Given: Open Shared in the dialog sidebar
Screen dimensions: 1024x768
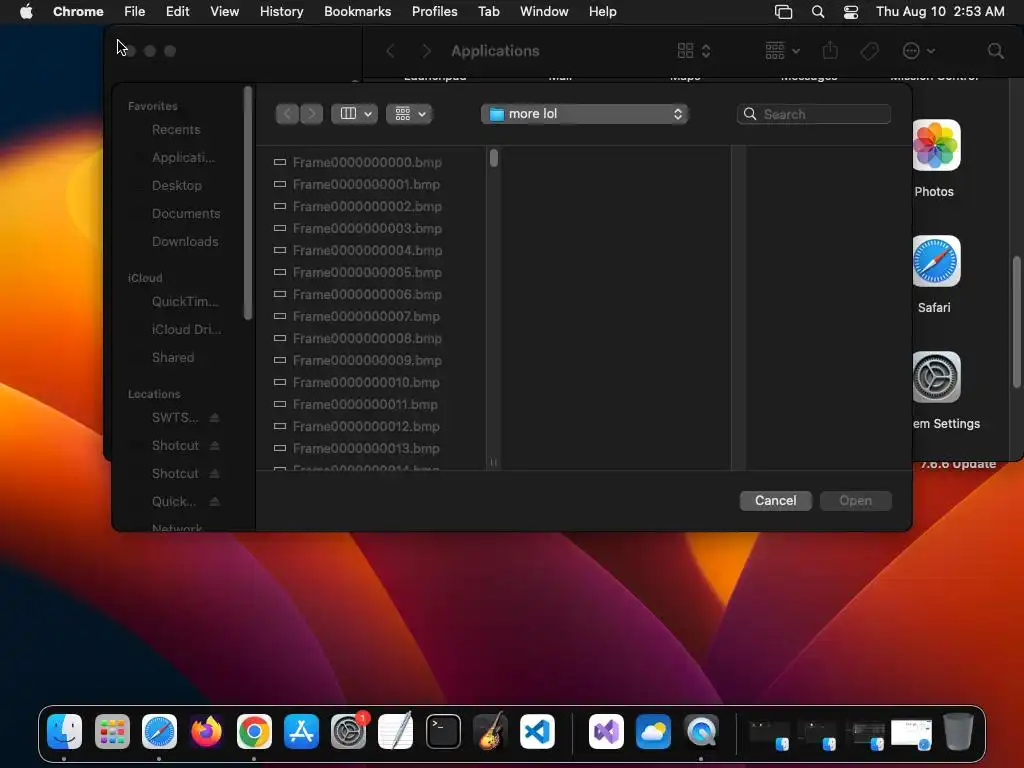Looking at the screenshot, I should (173, 358).
